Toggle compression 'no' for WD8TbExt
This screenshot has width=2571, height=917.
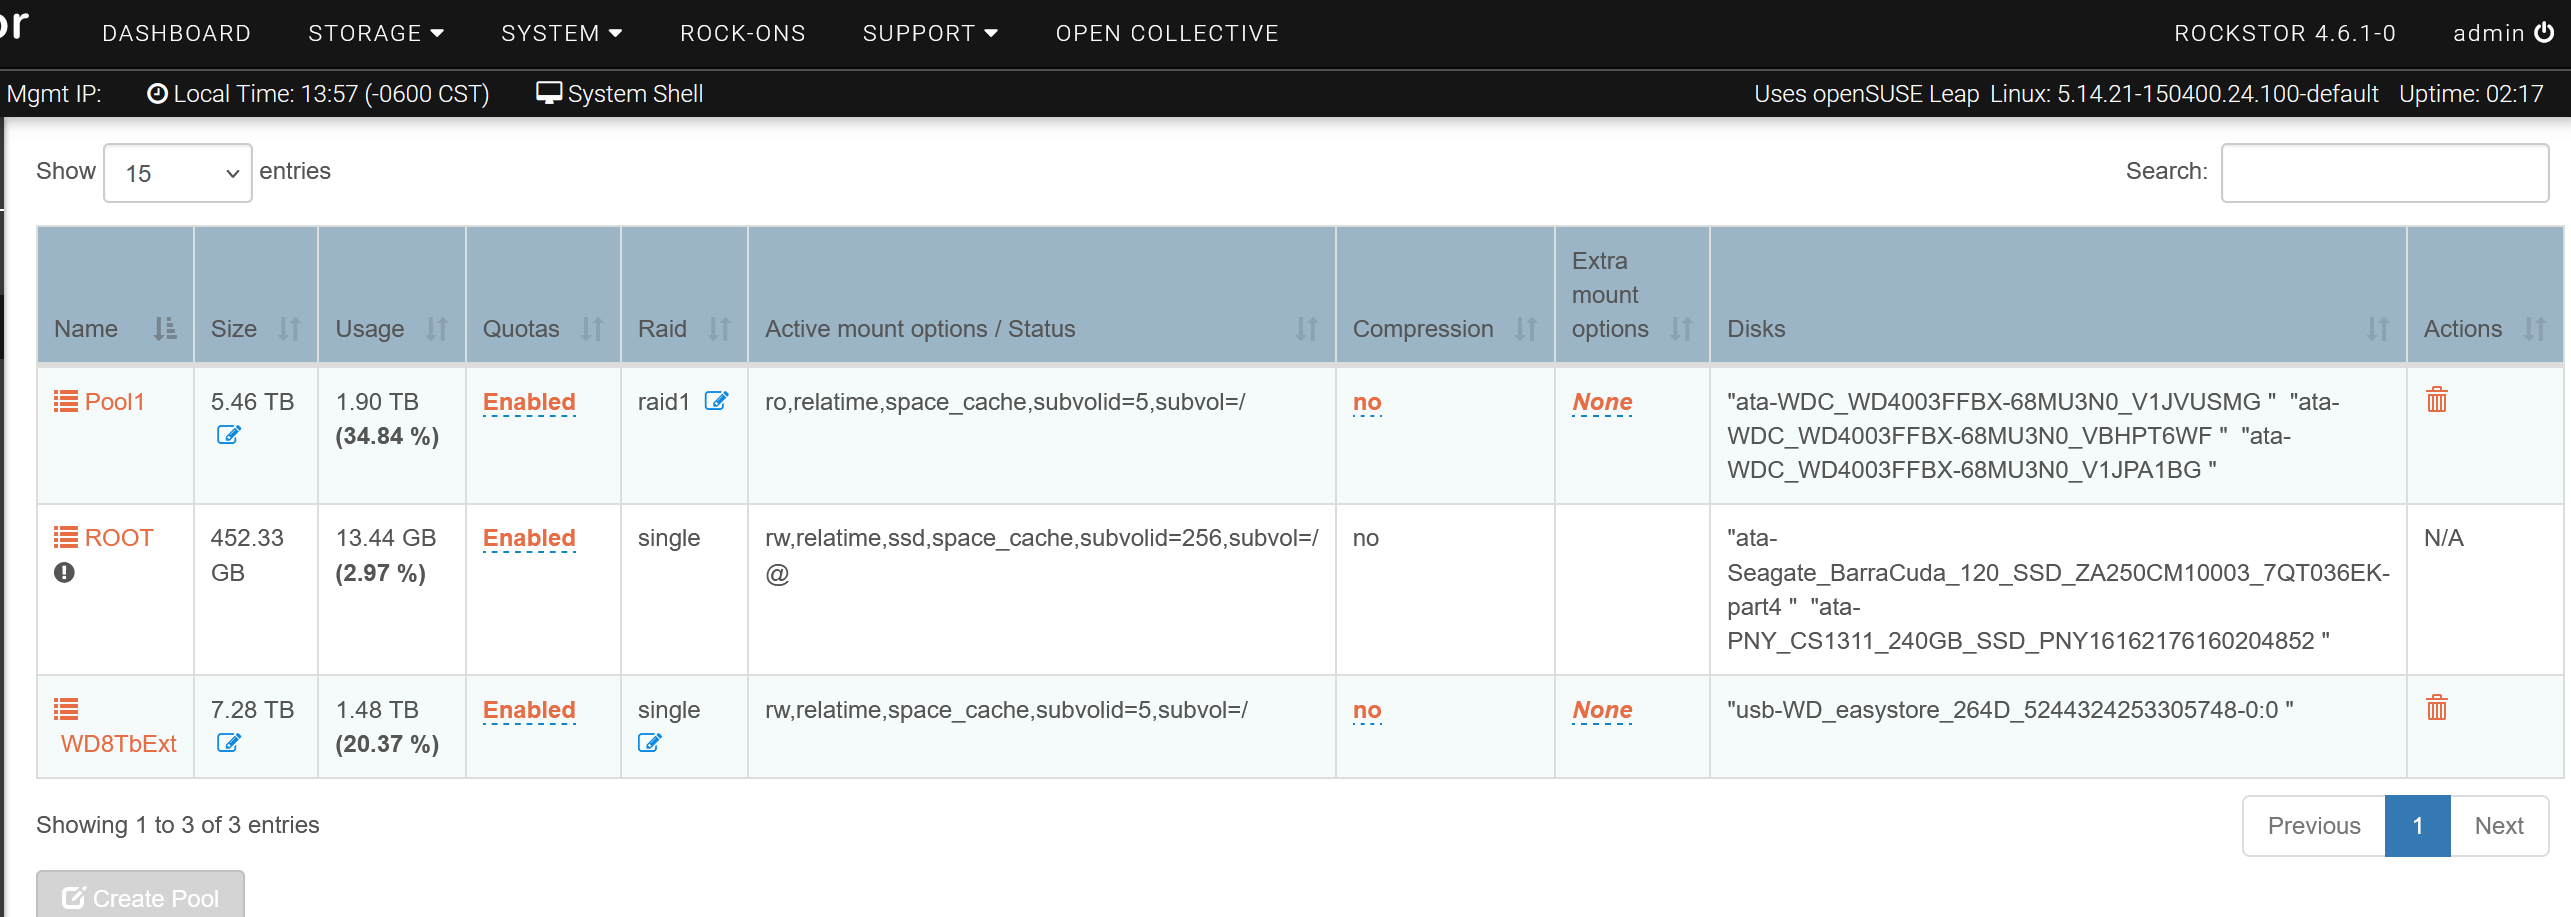click(x=1366, y=710)
